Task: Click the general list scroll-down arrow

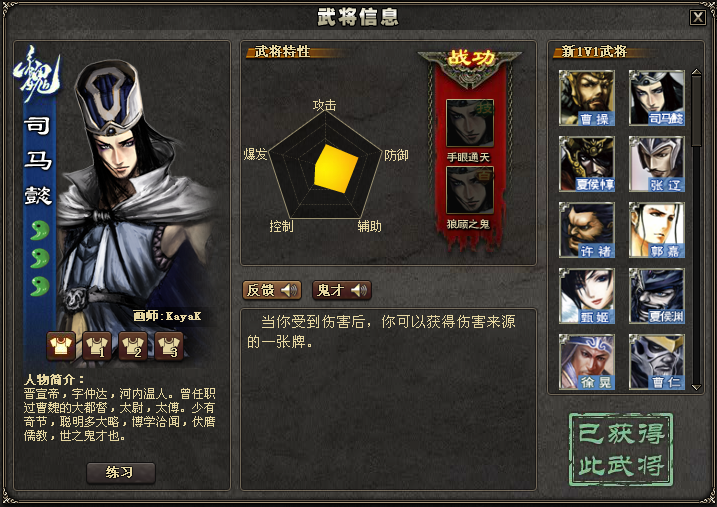Action: coord(696,387)
